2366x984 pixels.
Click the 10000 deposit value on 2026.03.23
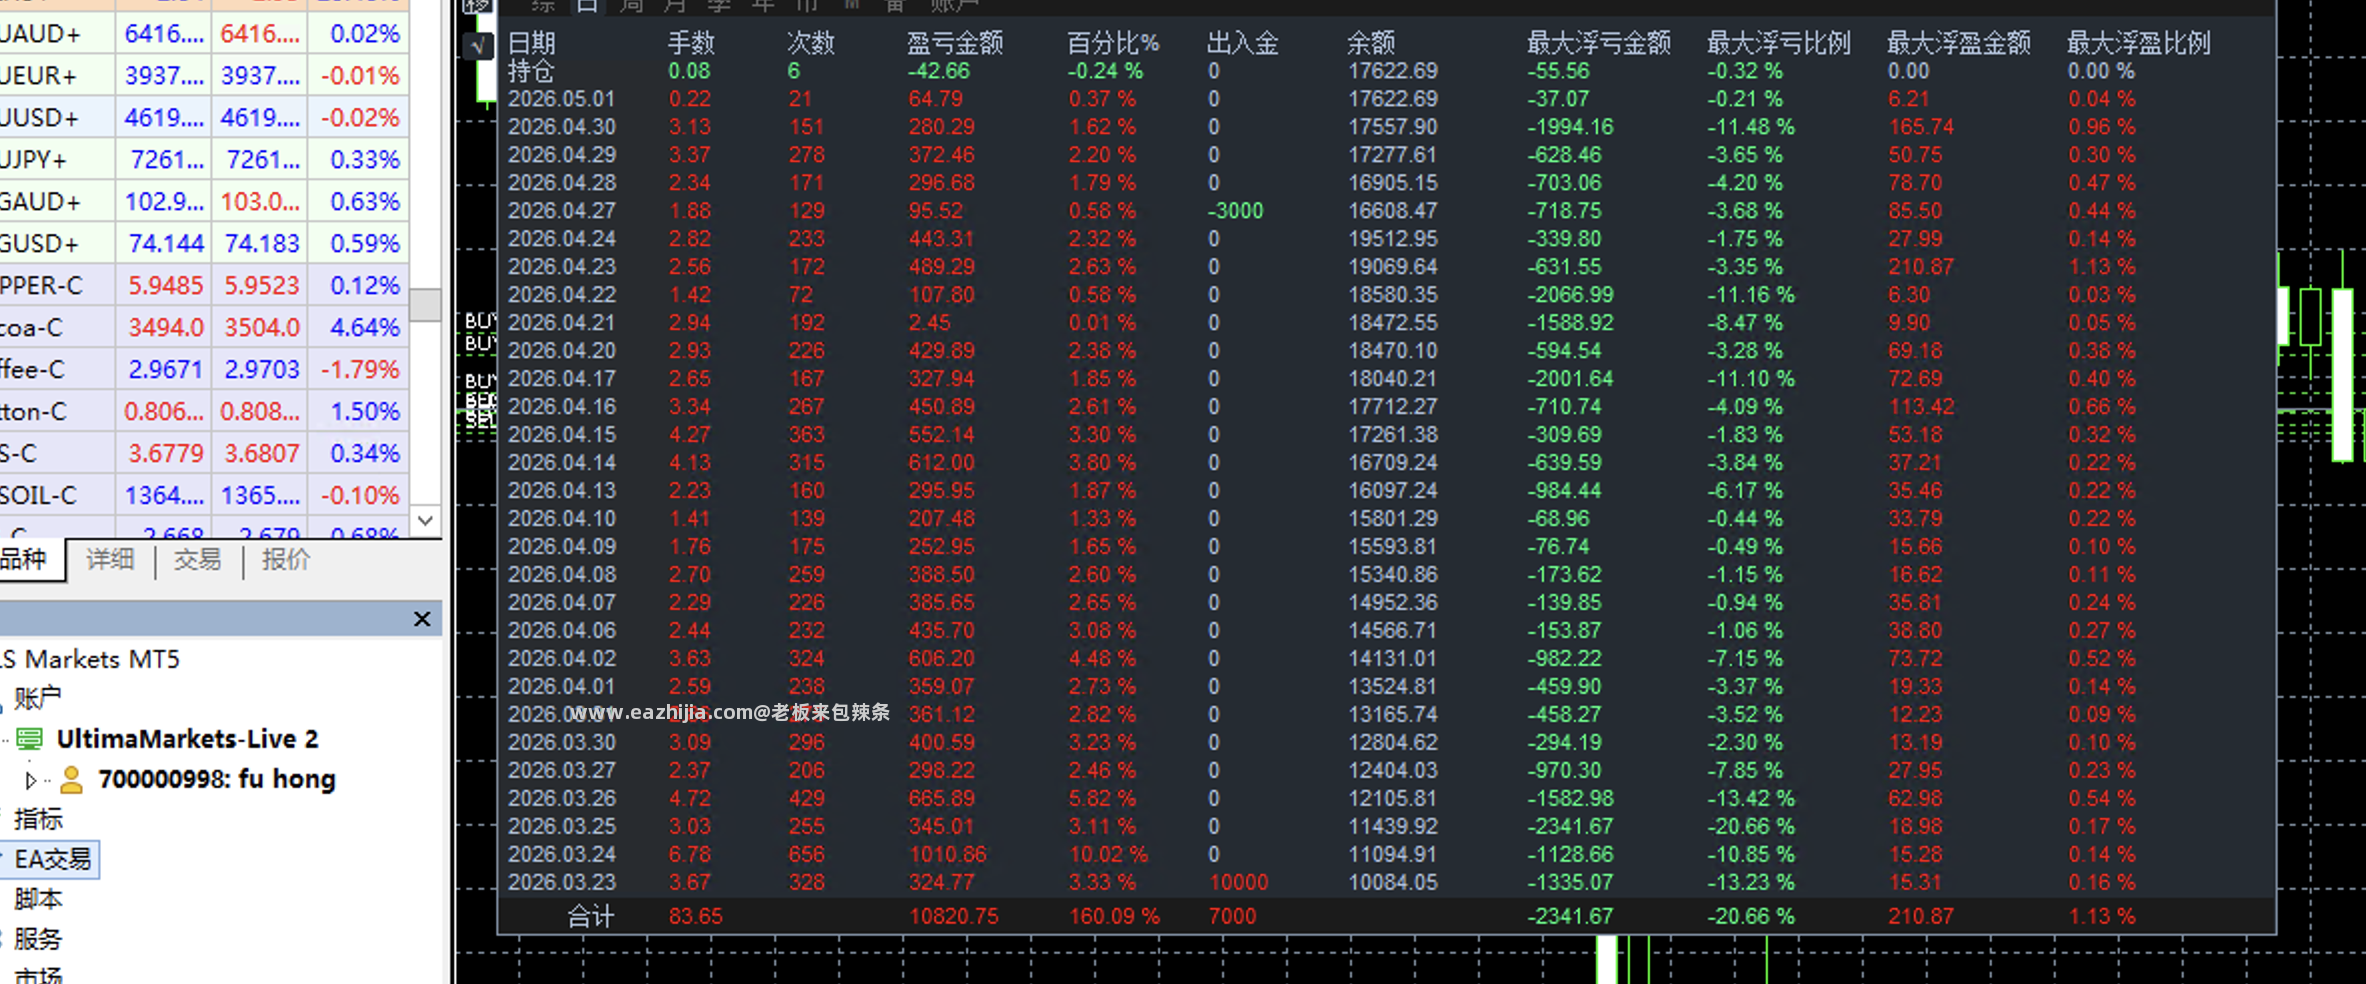tap(1238, 883)
